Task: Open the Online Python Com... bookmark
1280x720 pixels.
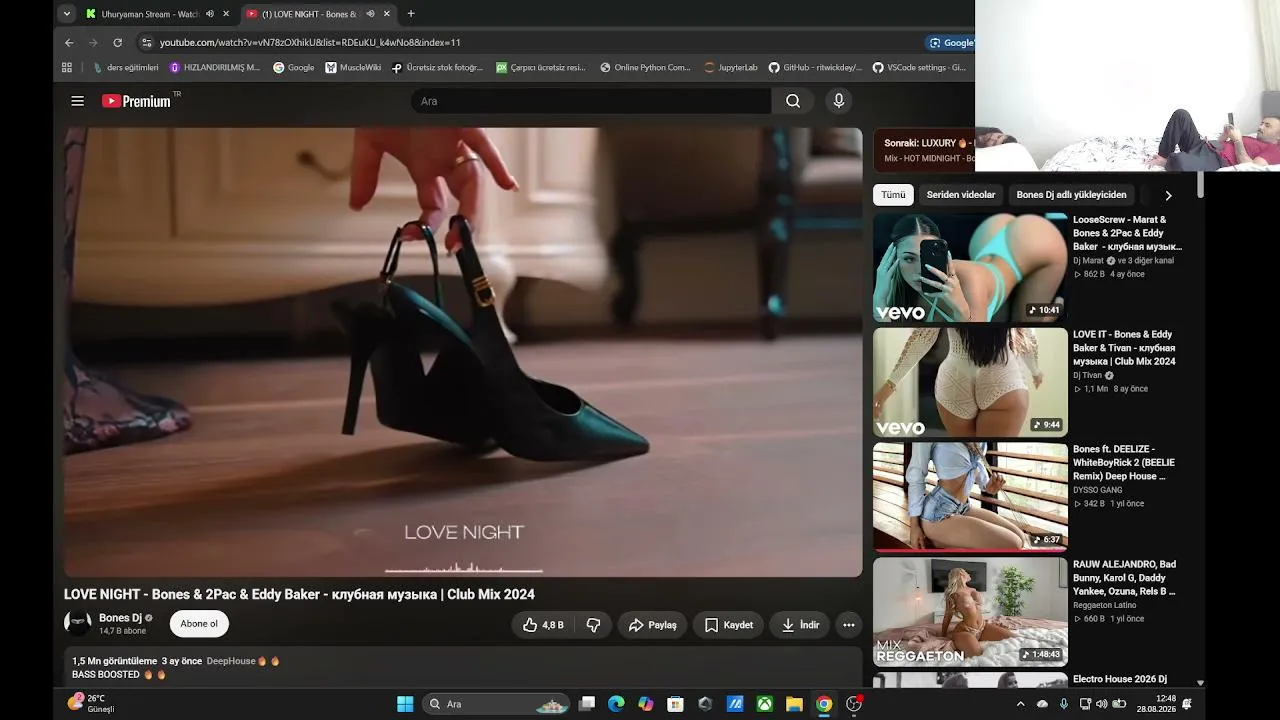Action: [x=645, y=68]
